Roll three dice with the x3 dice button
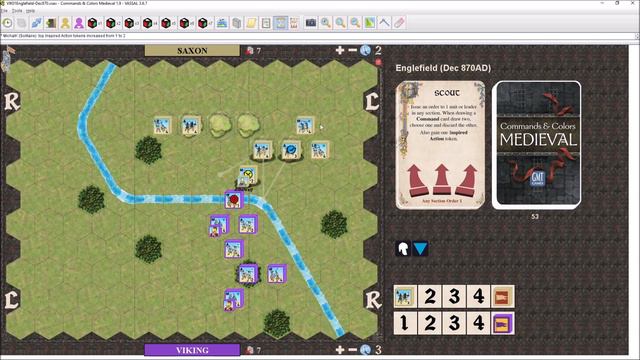This screenshot has height=360, width=640. click(131, 23)
